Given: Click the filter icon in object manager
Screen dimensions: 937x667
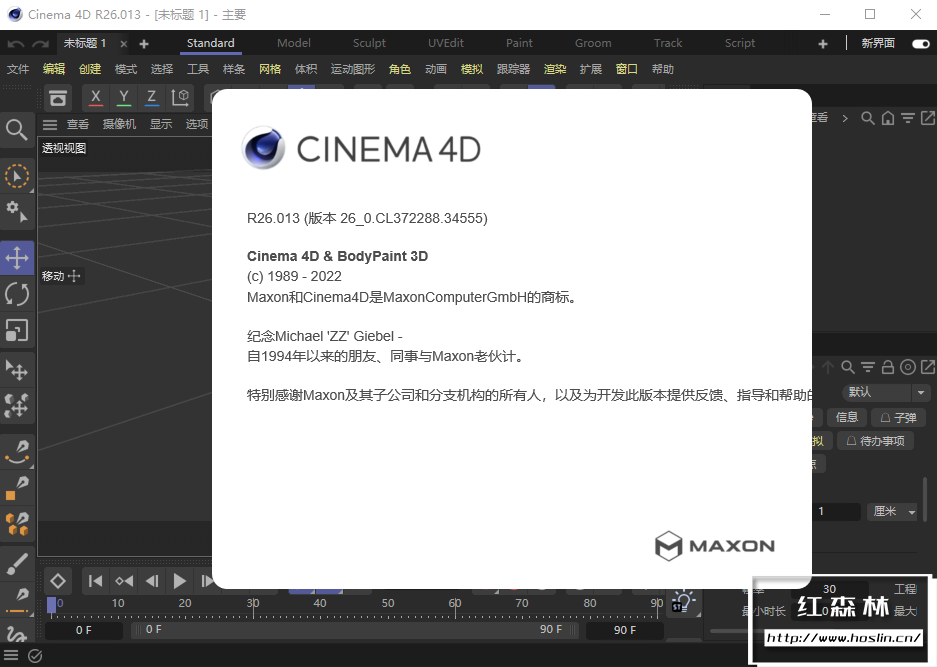Looking at the screenshot, I should 908,118.
